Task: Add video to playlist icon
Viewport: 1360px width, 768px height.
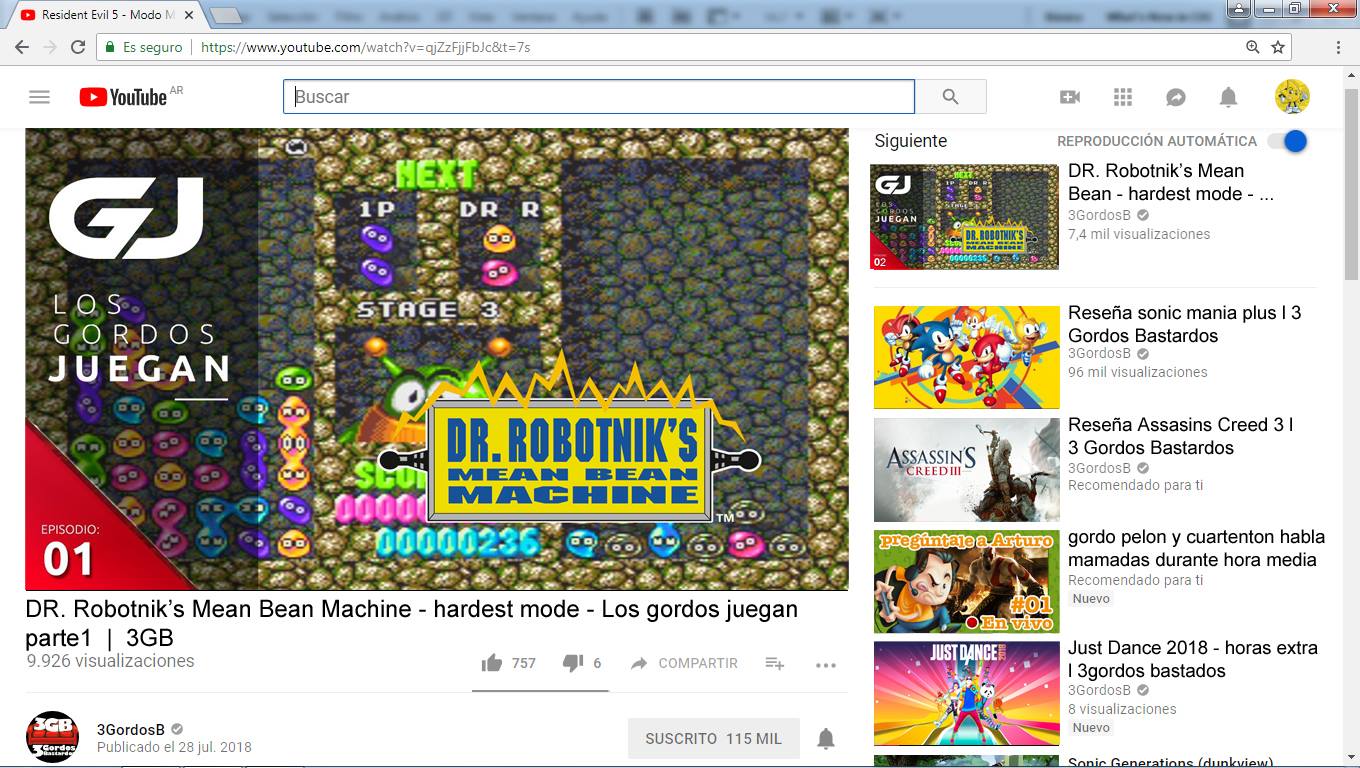Action: coord(775,663)
